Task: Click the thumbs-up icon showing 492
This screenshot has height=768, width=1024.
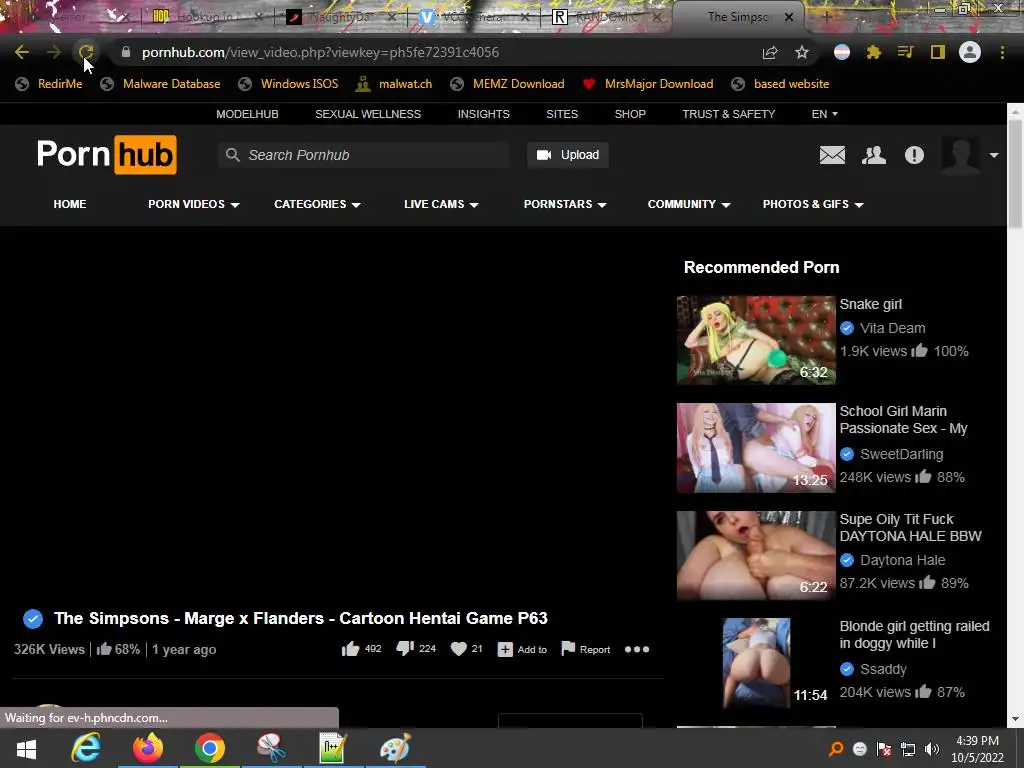Action: point(351,648)
